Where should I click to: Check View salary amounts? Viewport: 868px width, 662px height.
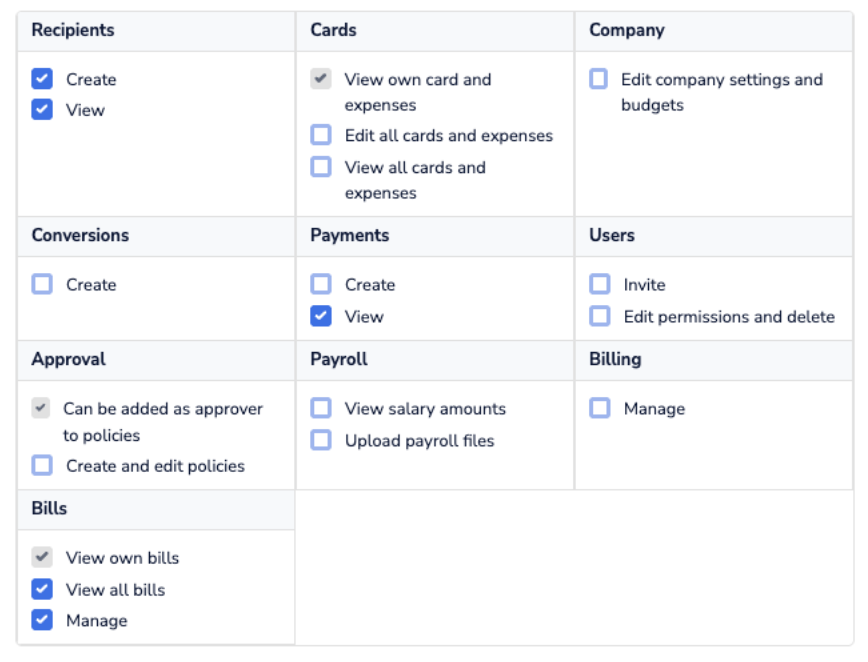coord(321,408)
